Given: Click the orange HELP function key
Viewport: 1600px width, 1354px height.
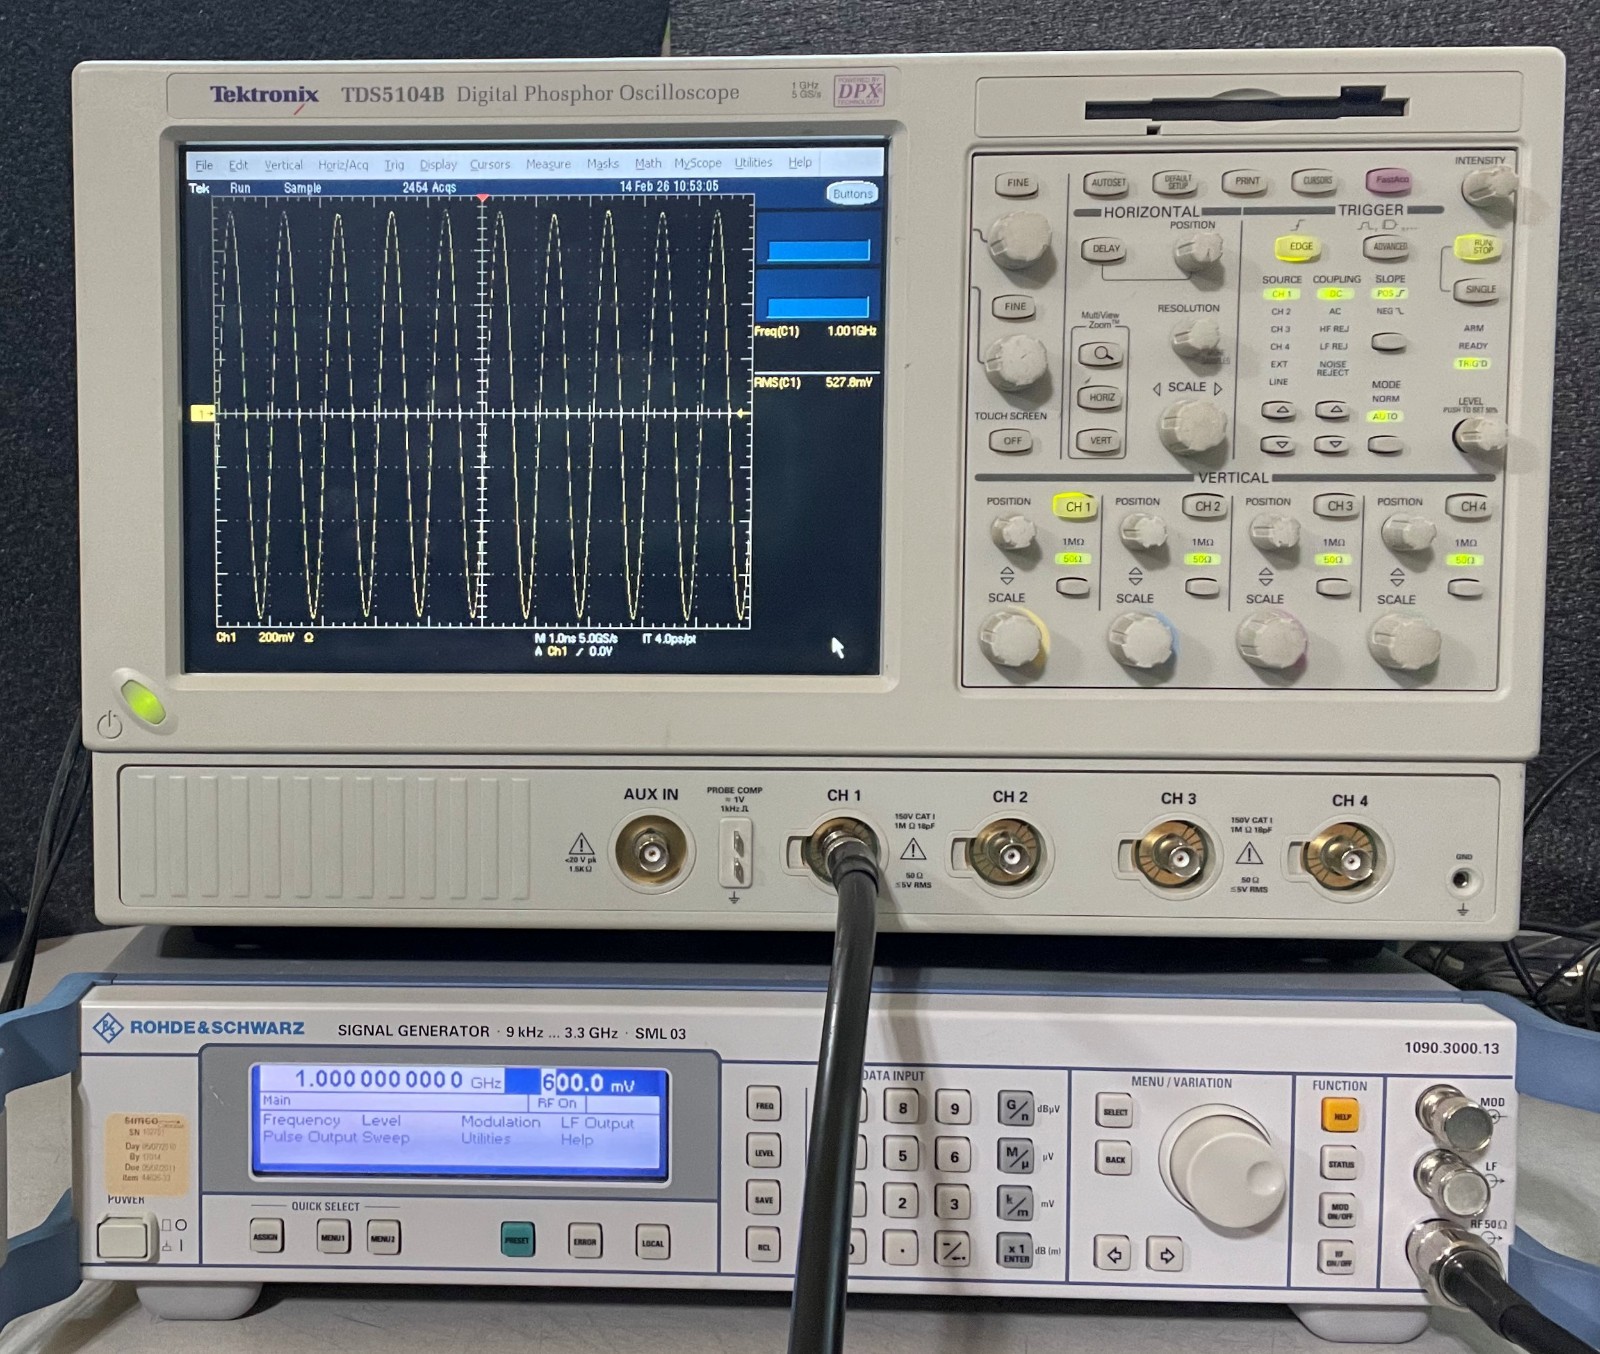Looking at the screenshot, I should (1340, 1117).
